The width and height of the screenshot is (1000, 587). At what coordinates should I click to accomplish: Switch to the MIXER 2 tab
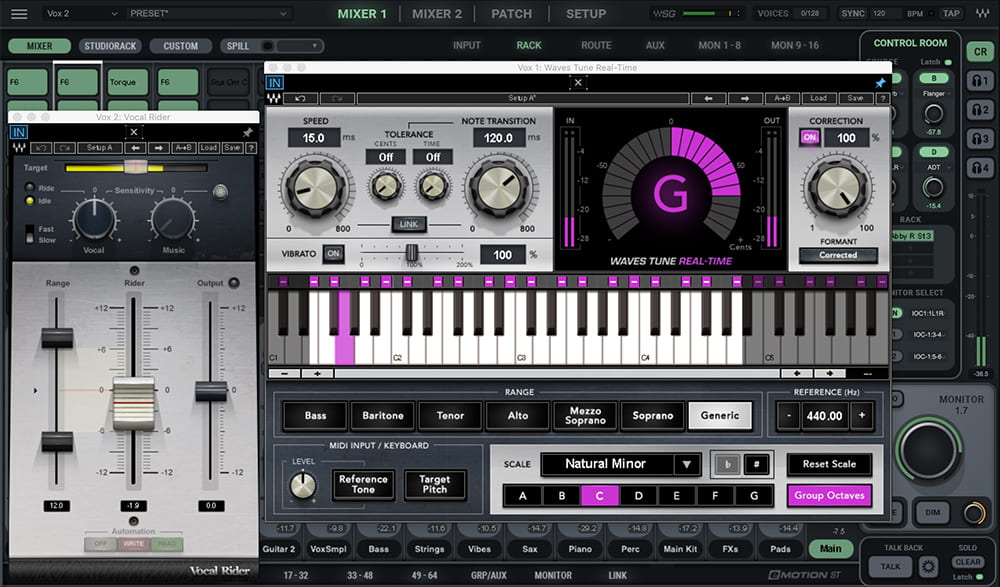(435, 13)
